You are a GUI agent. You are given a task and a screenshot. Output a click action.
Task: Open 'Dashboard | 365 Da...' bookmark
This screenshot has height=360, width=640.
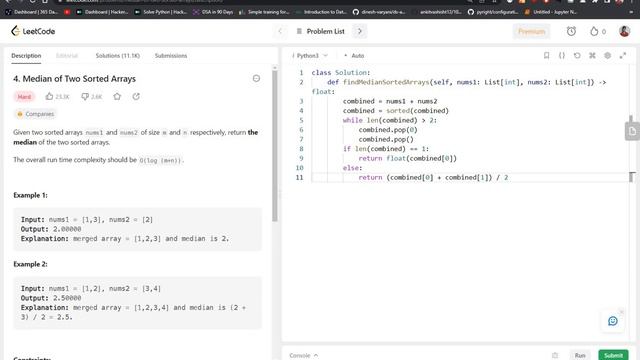(32, 12)
